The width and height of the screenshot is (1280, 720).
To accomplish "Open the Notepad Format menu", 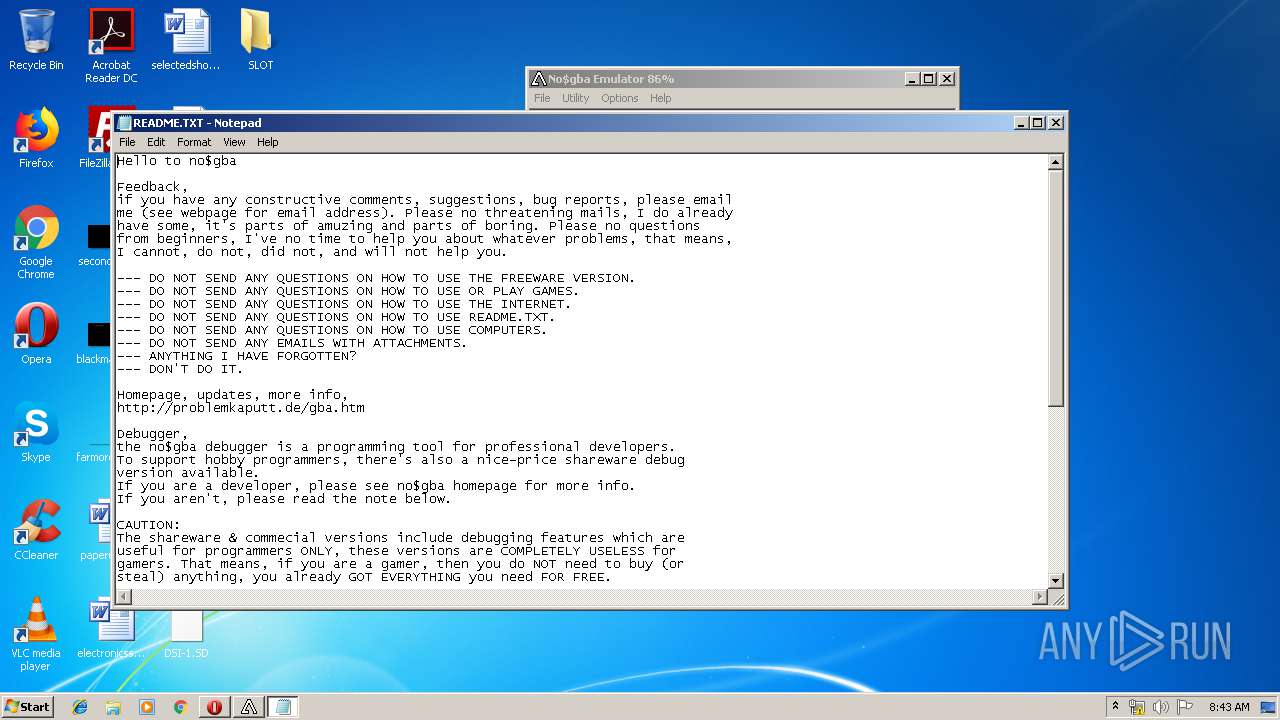I will click(194, 142).
